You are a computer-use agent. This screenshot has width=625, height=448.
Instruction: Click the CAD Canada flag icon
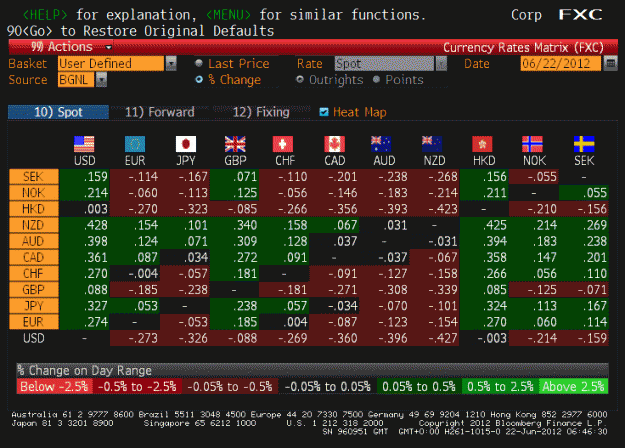click(x=334, y=144)
